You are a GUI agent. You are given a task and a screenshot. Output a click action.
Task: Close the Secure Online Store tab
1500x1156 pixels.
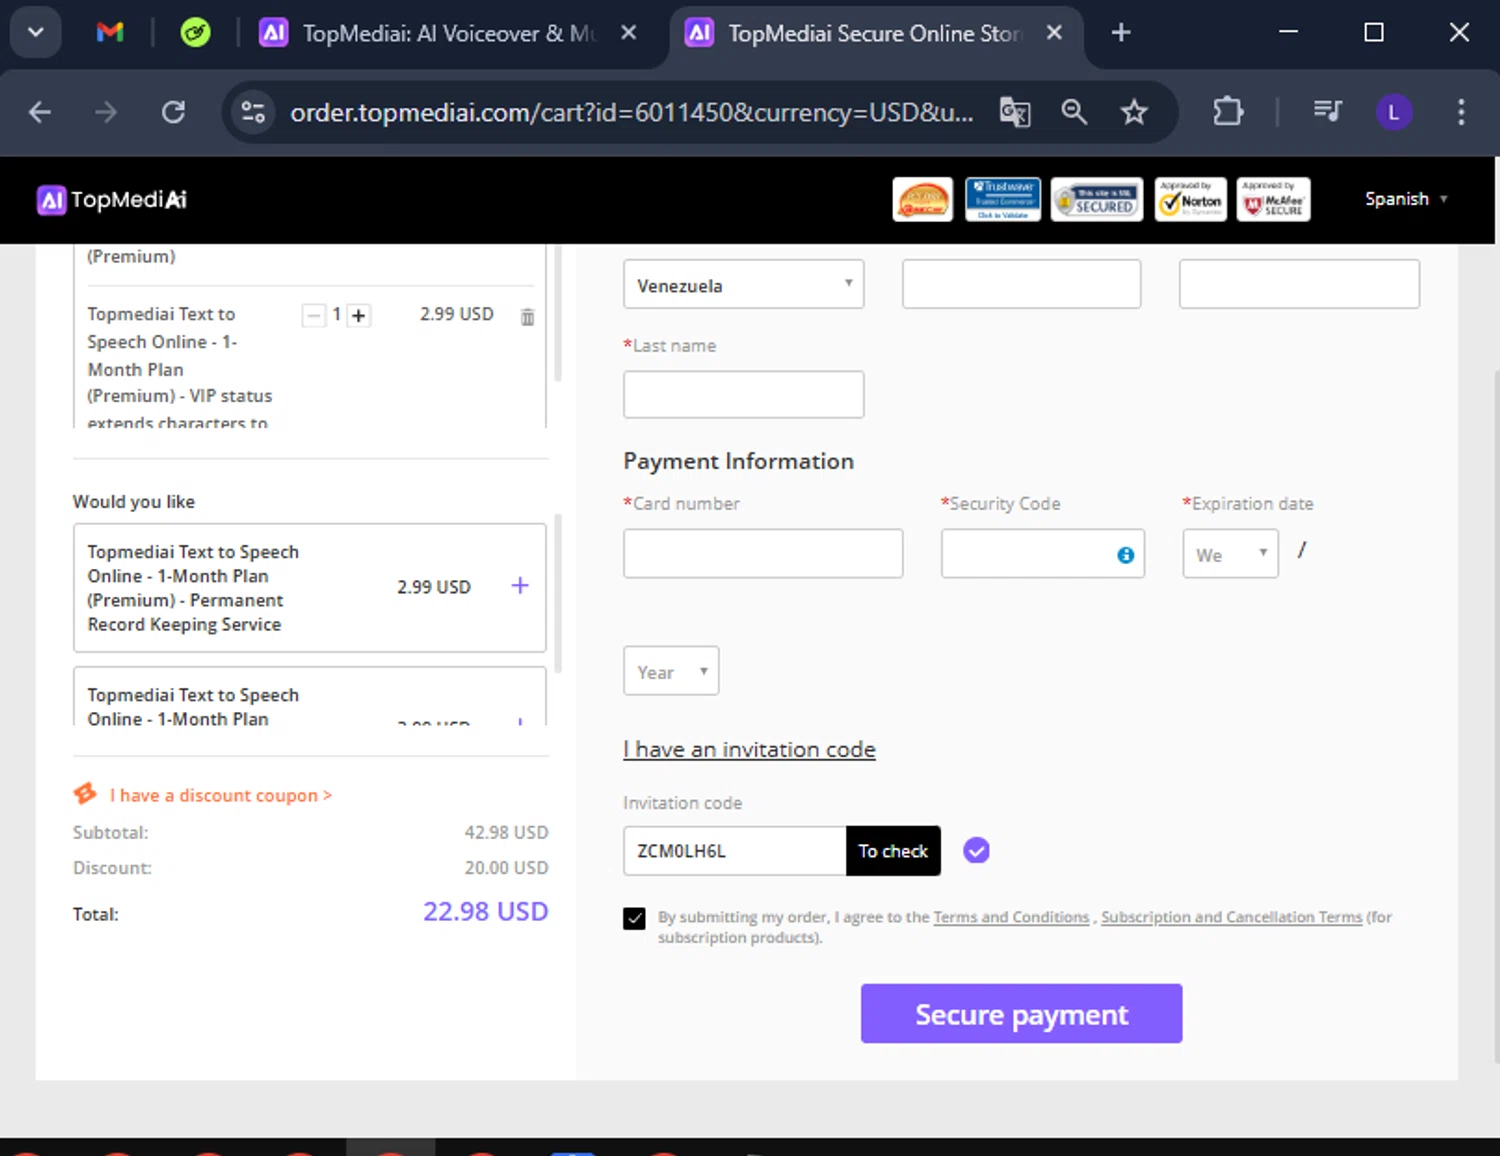[x=1054, y=33]
